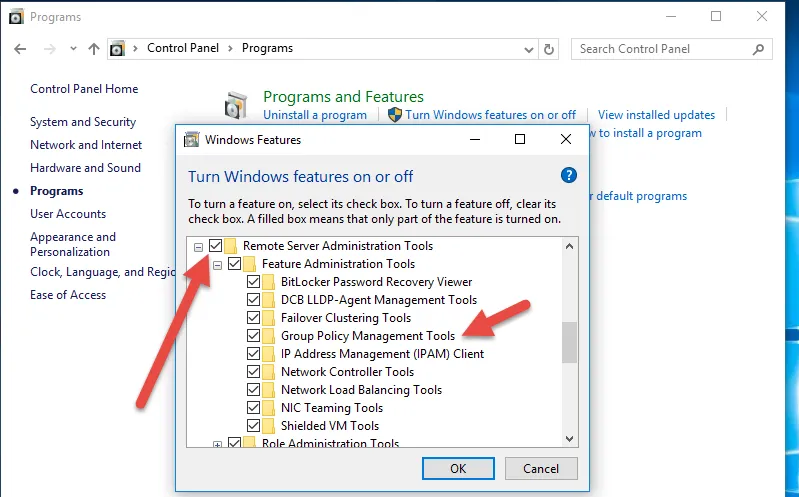Click the blue help question mark icon
Image resolution: width=799 pixels, height=497 pixels.
pos(569,176)
